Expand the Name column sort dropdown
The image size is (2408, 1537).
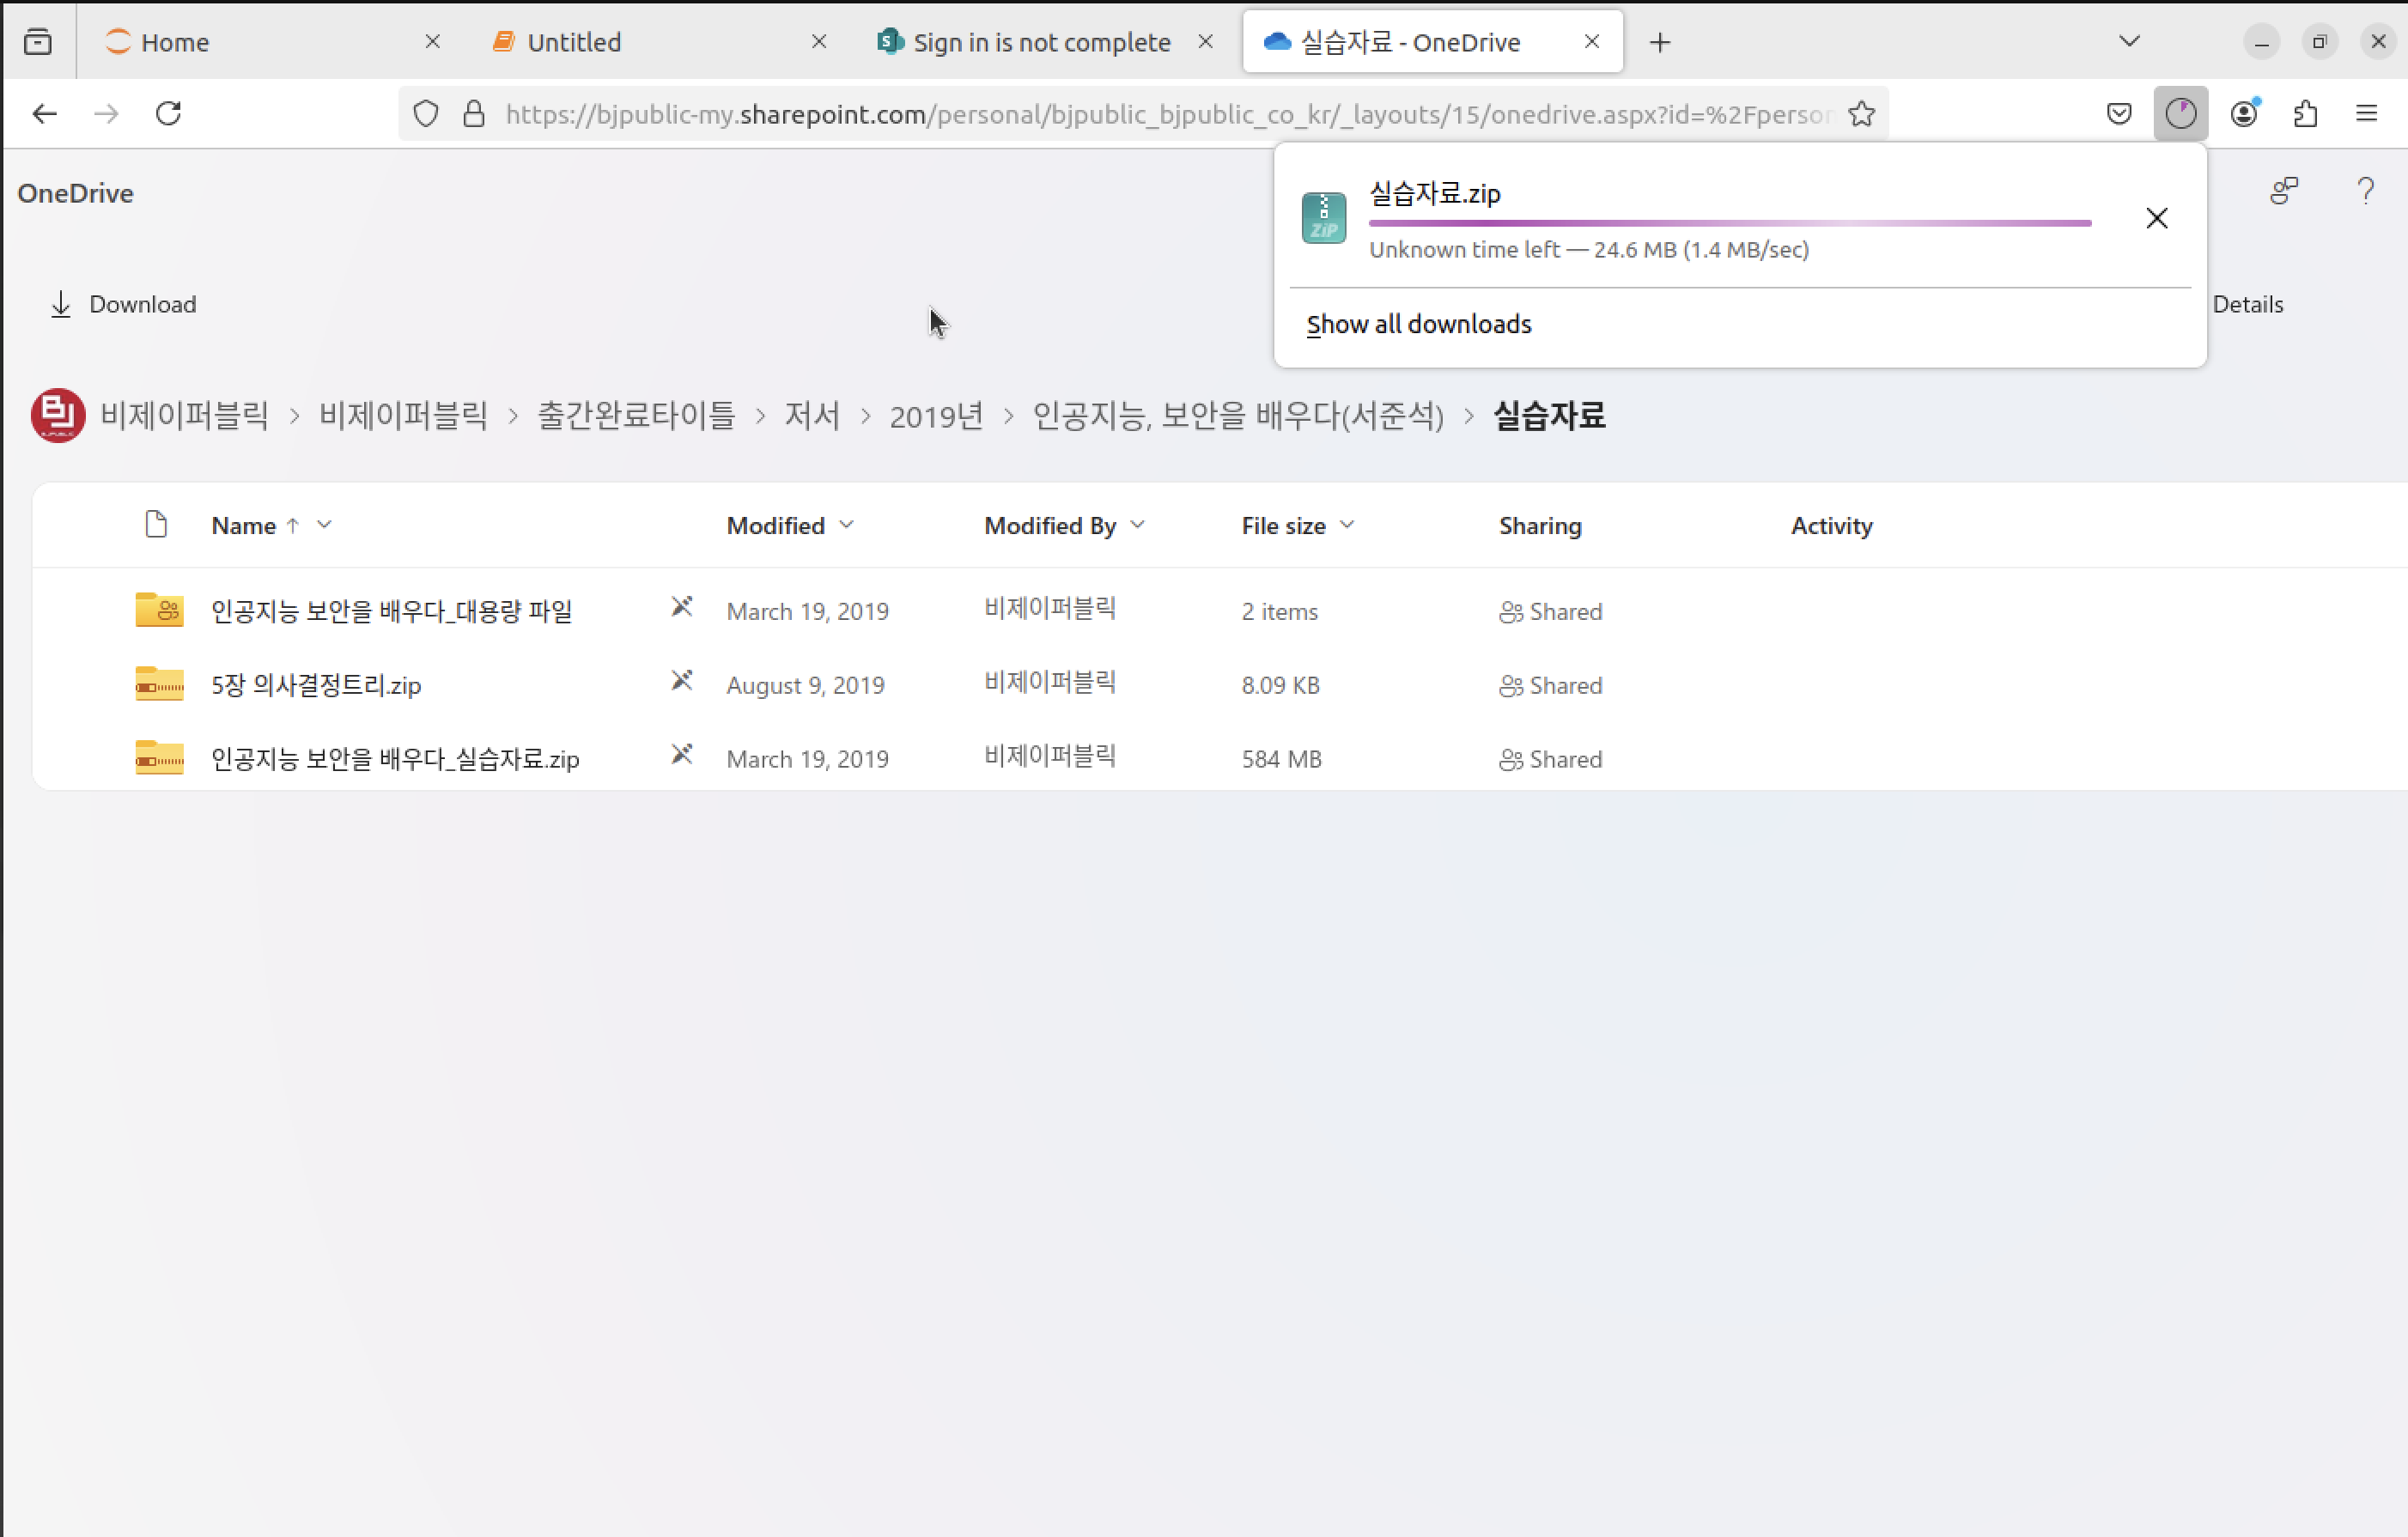click(x=324, y=524)
